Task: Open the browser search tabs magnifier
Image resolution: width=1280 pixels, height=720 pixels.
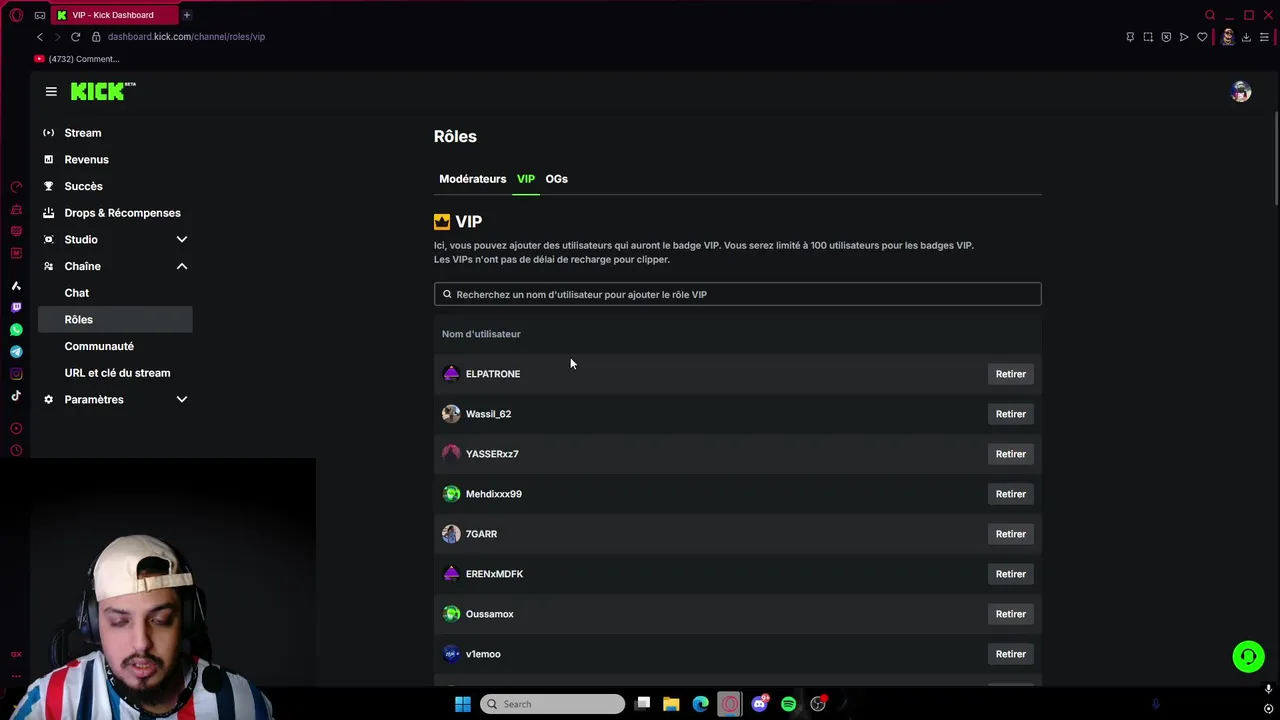Action: 1210,15
